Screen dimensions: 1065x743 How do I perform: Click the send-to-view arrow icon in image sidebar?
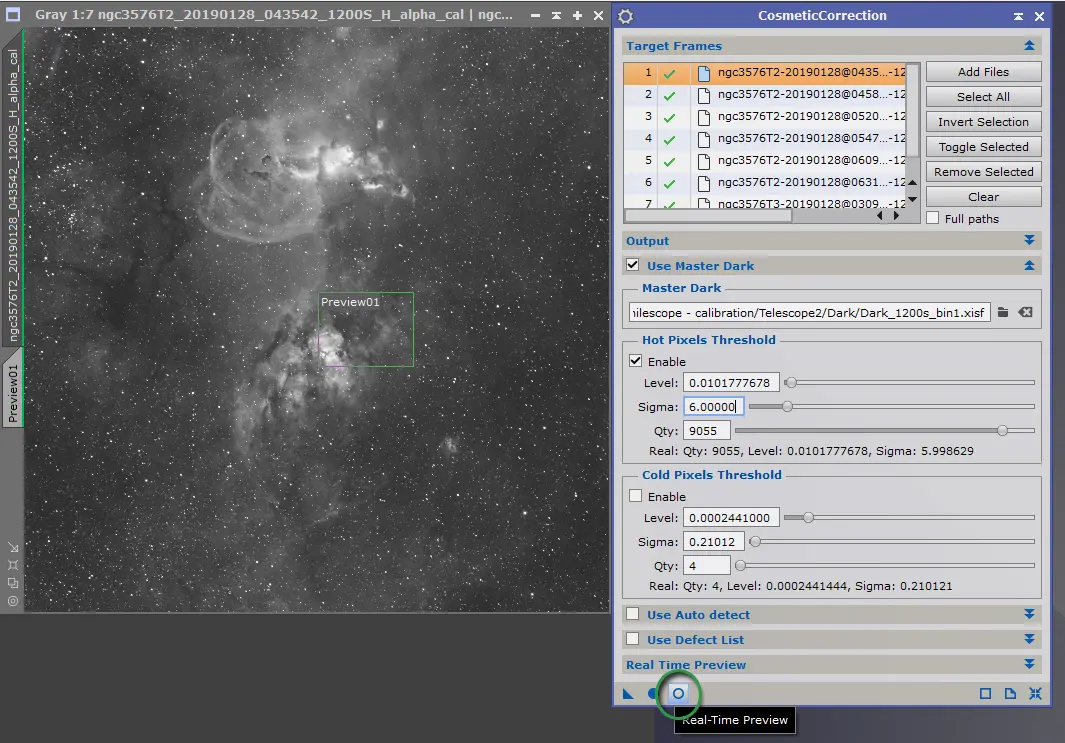13,547
